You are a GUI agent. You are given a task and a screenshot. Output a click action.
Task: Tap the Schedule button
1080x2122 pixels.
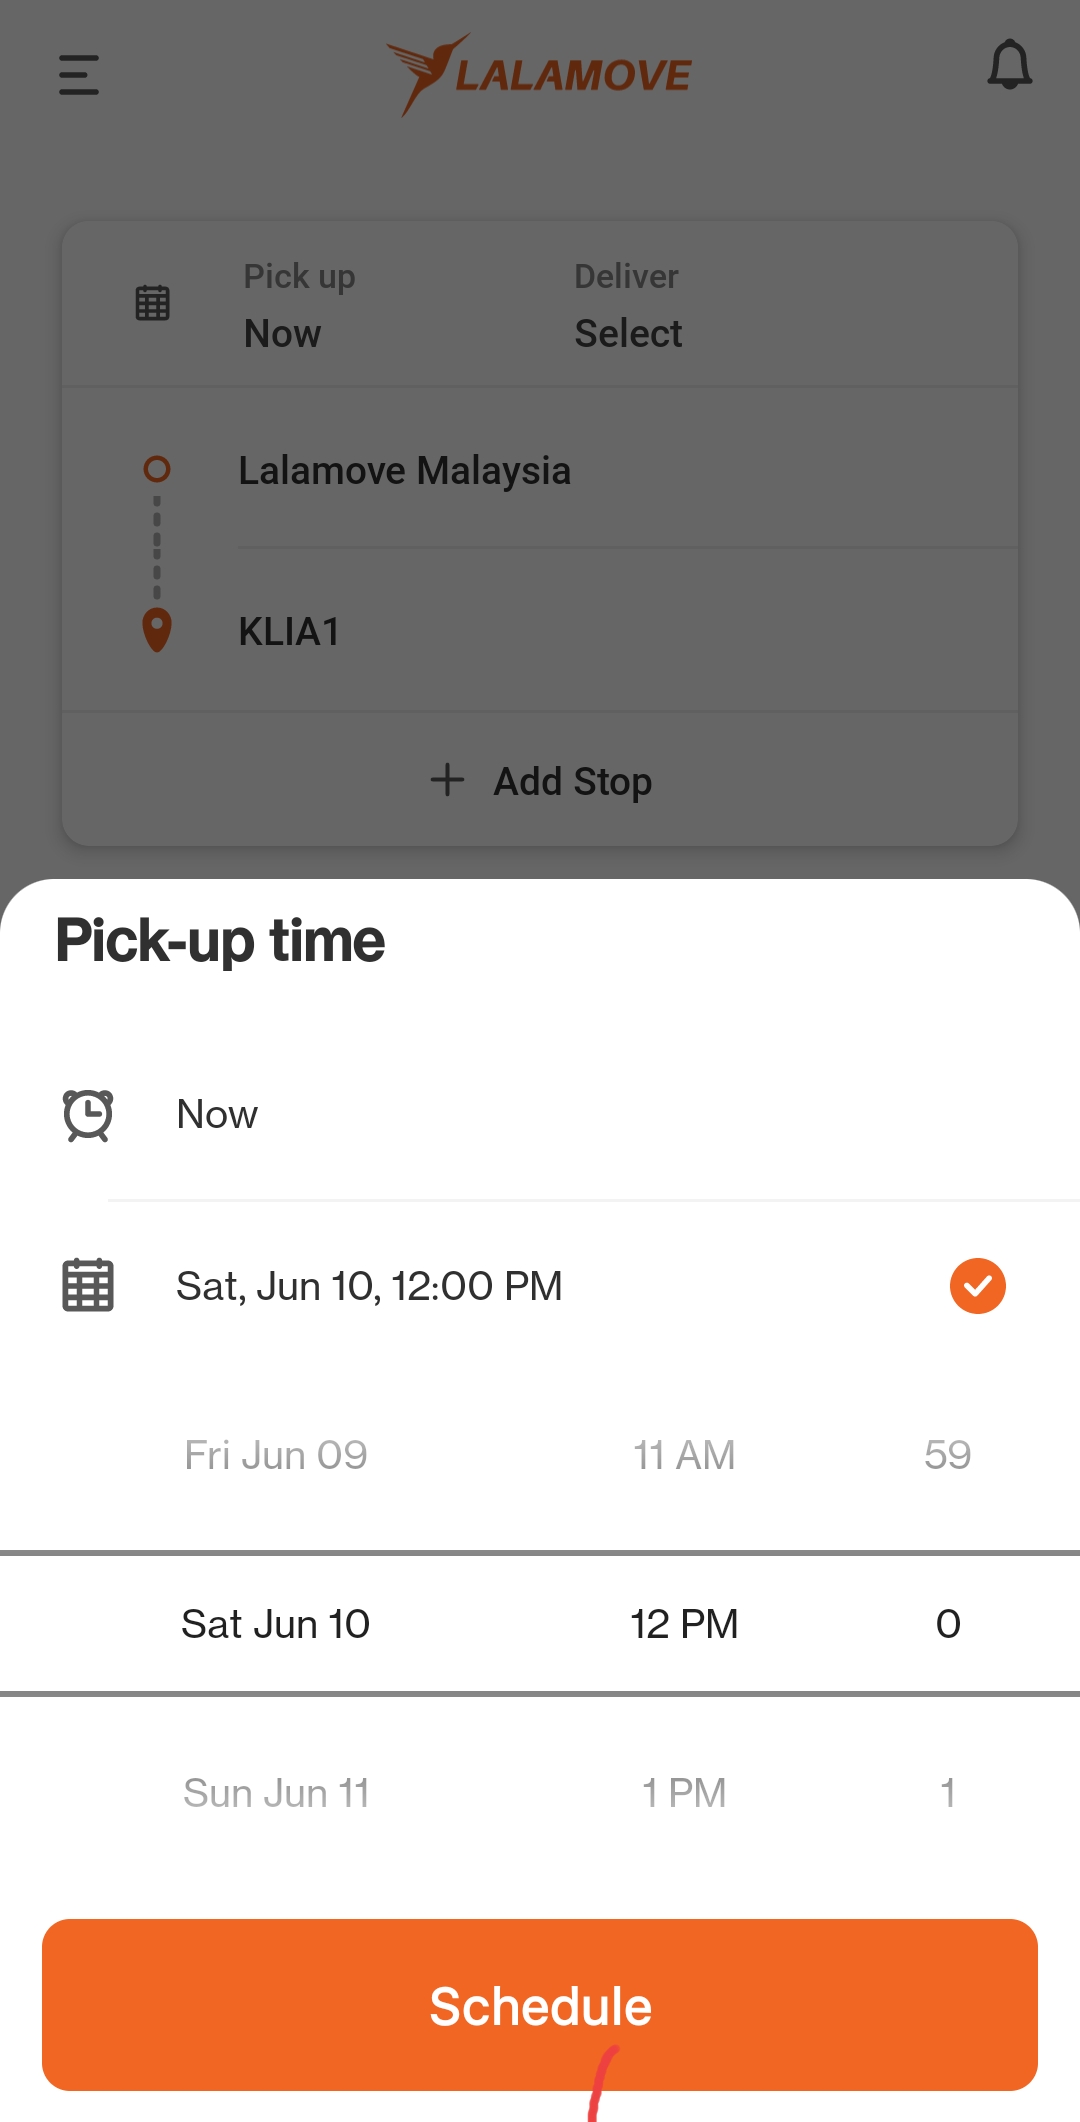[x=540, y=2005]
